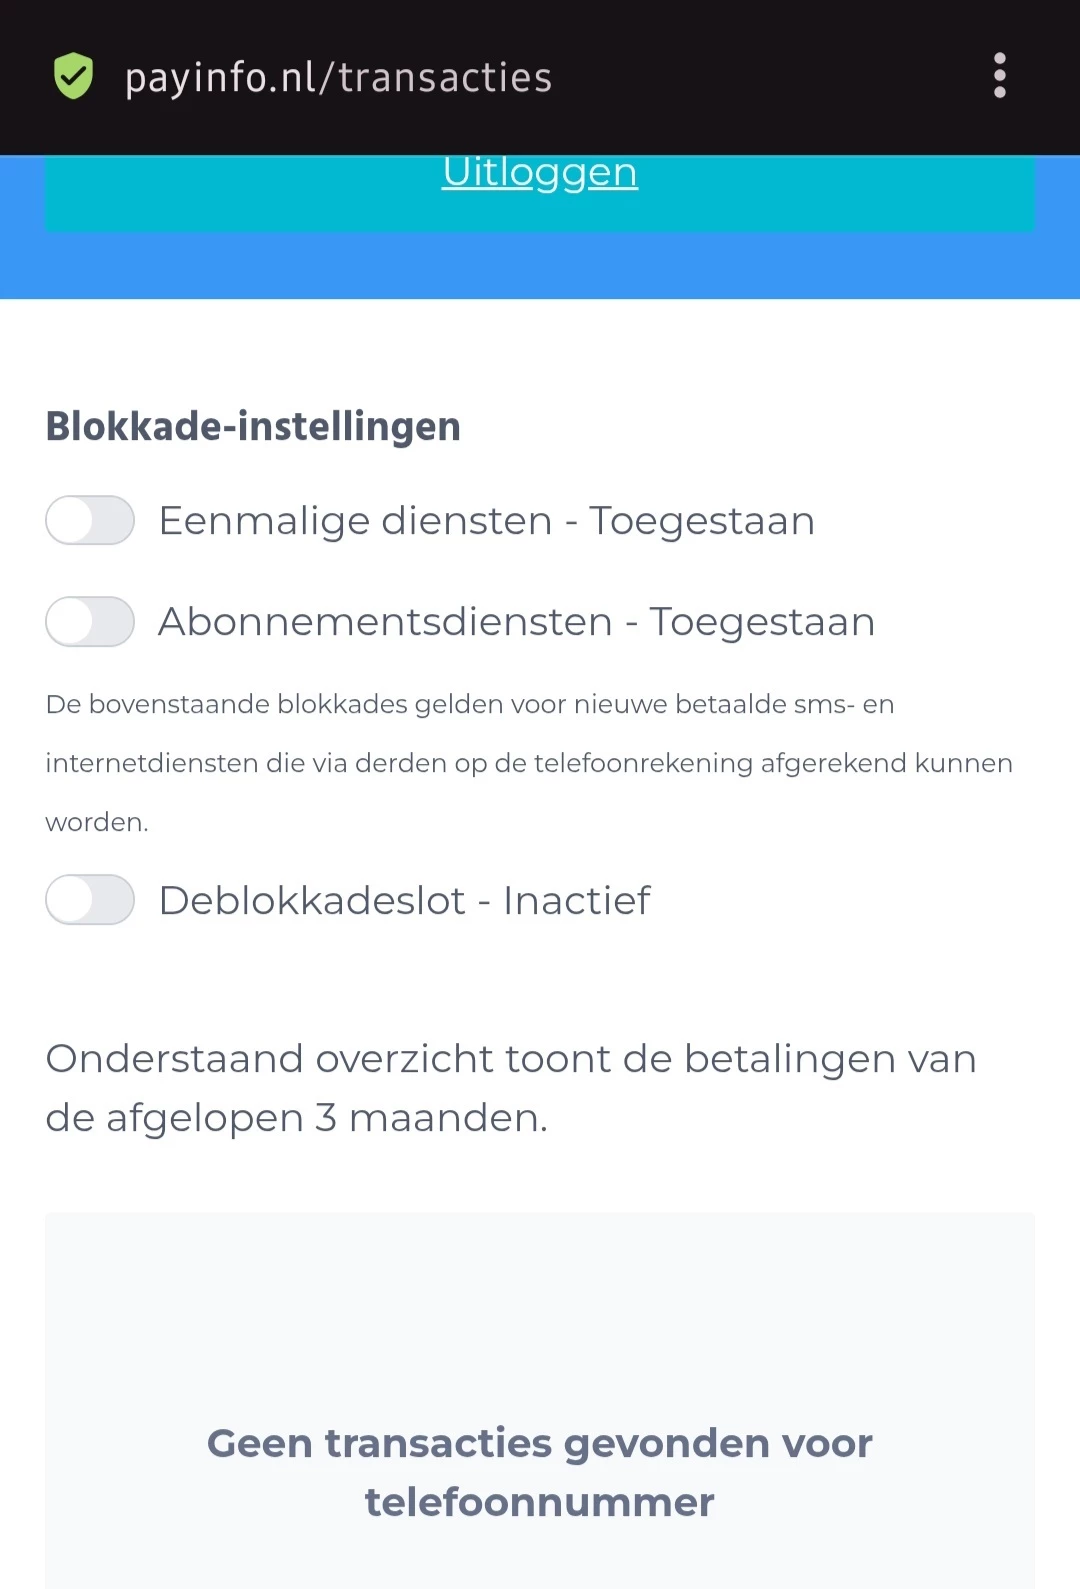Screen dimensions: 1080x1589
Task: Click the 'Geen transacties gevonden' message
Action: click(x=540, y=1472)
